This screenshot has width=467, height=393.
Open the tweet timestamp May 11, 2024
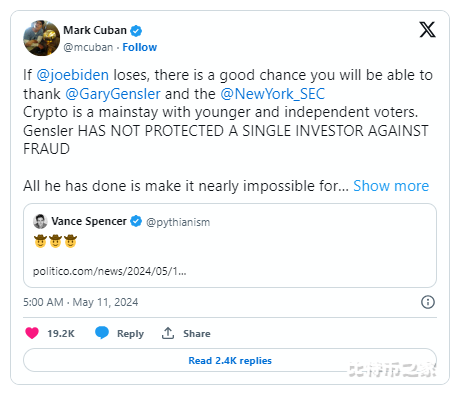pos(80,302)
